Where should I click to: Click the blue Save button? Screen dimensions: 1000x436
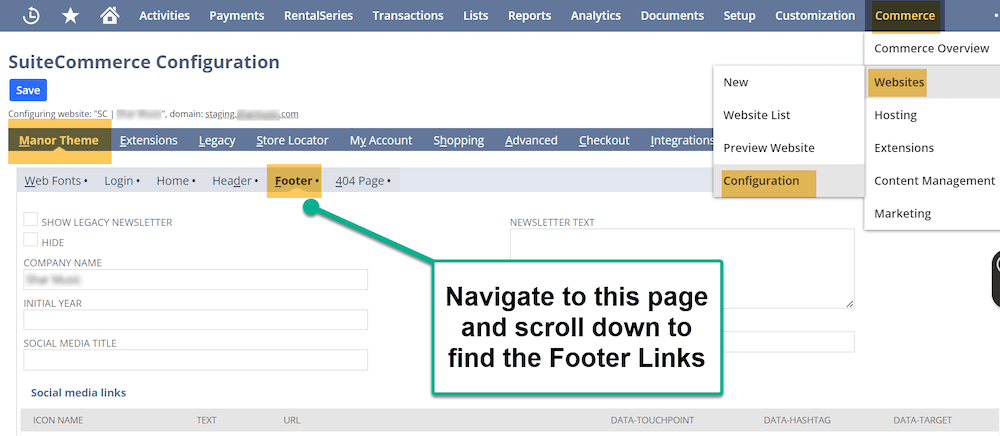tap(28, 91)
